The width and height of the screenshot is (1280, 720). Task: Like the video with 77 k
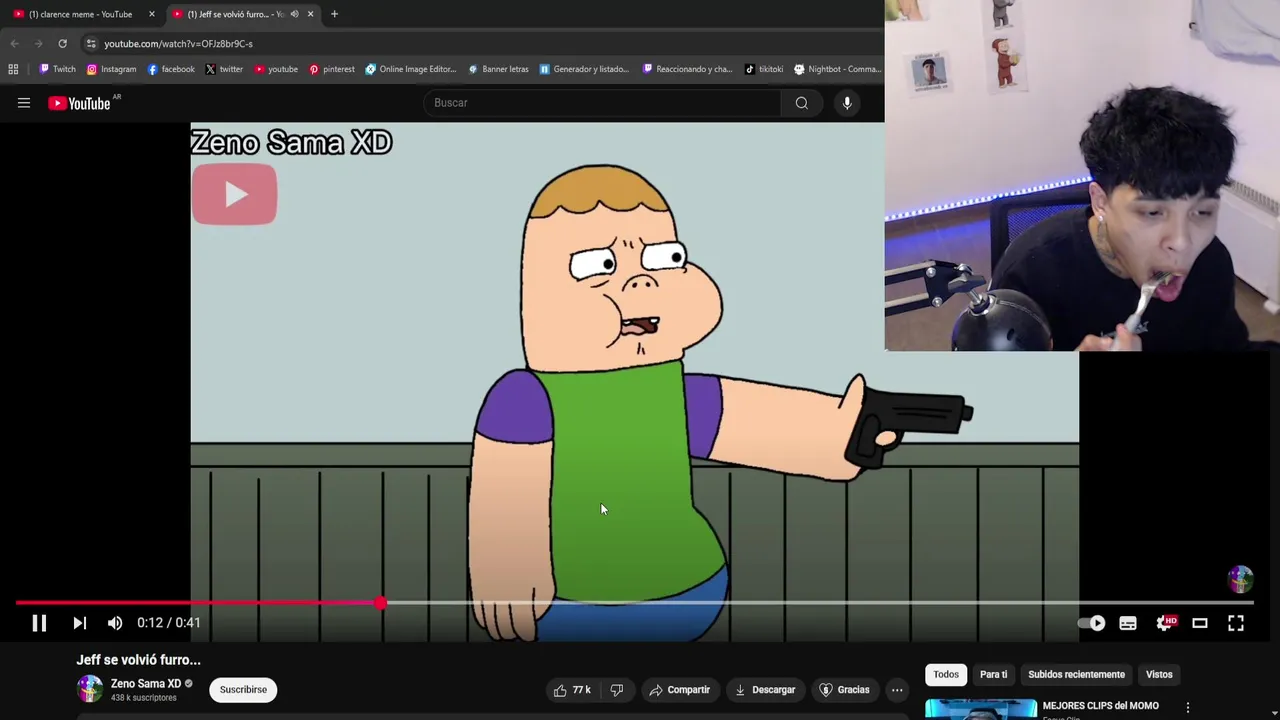click(572, 690)
